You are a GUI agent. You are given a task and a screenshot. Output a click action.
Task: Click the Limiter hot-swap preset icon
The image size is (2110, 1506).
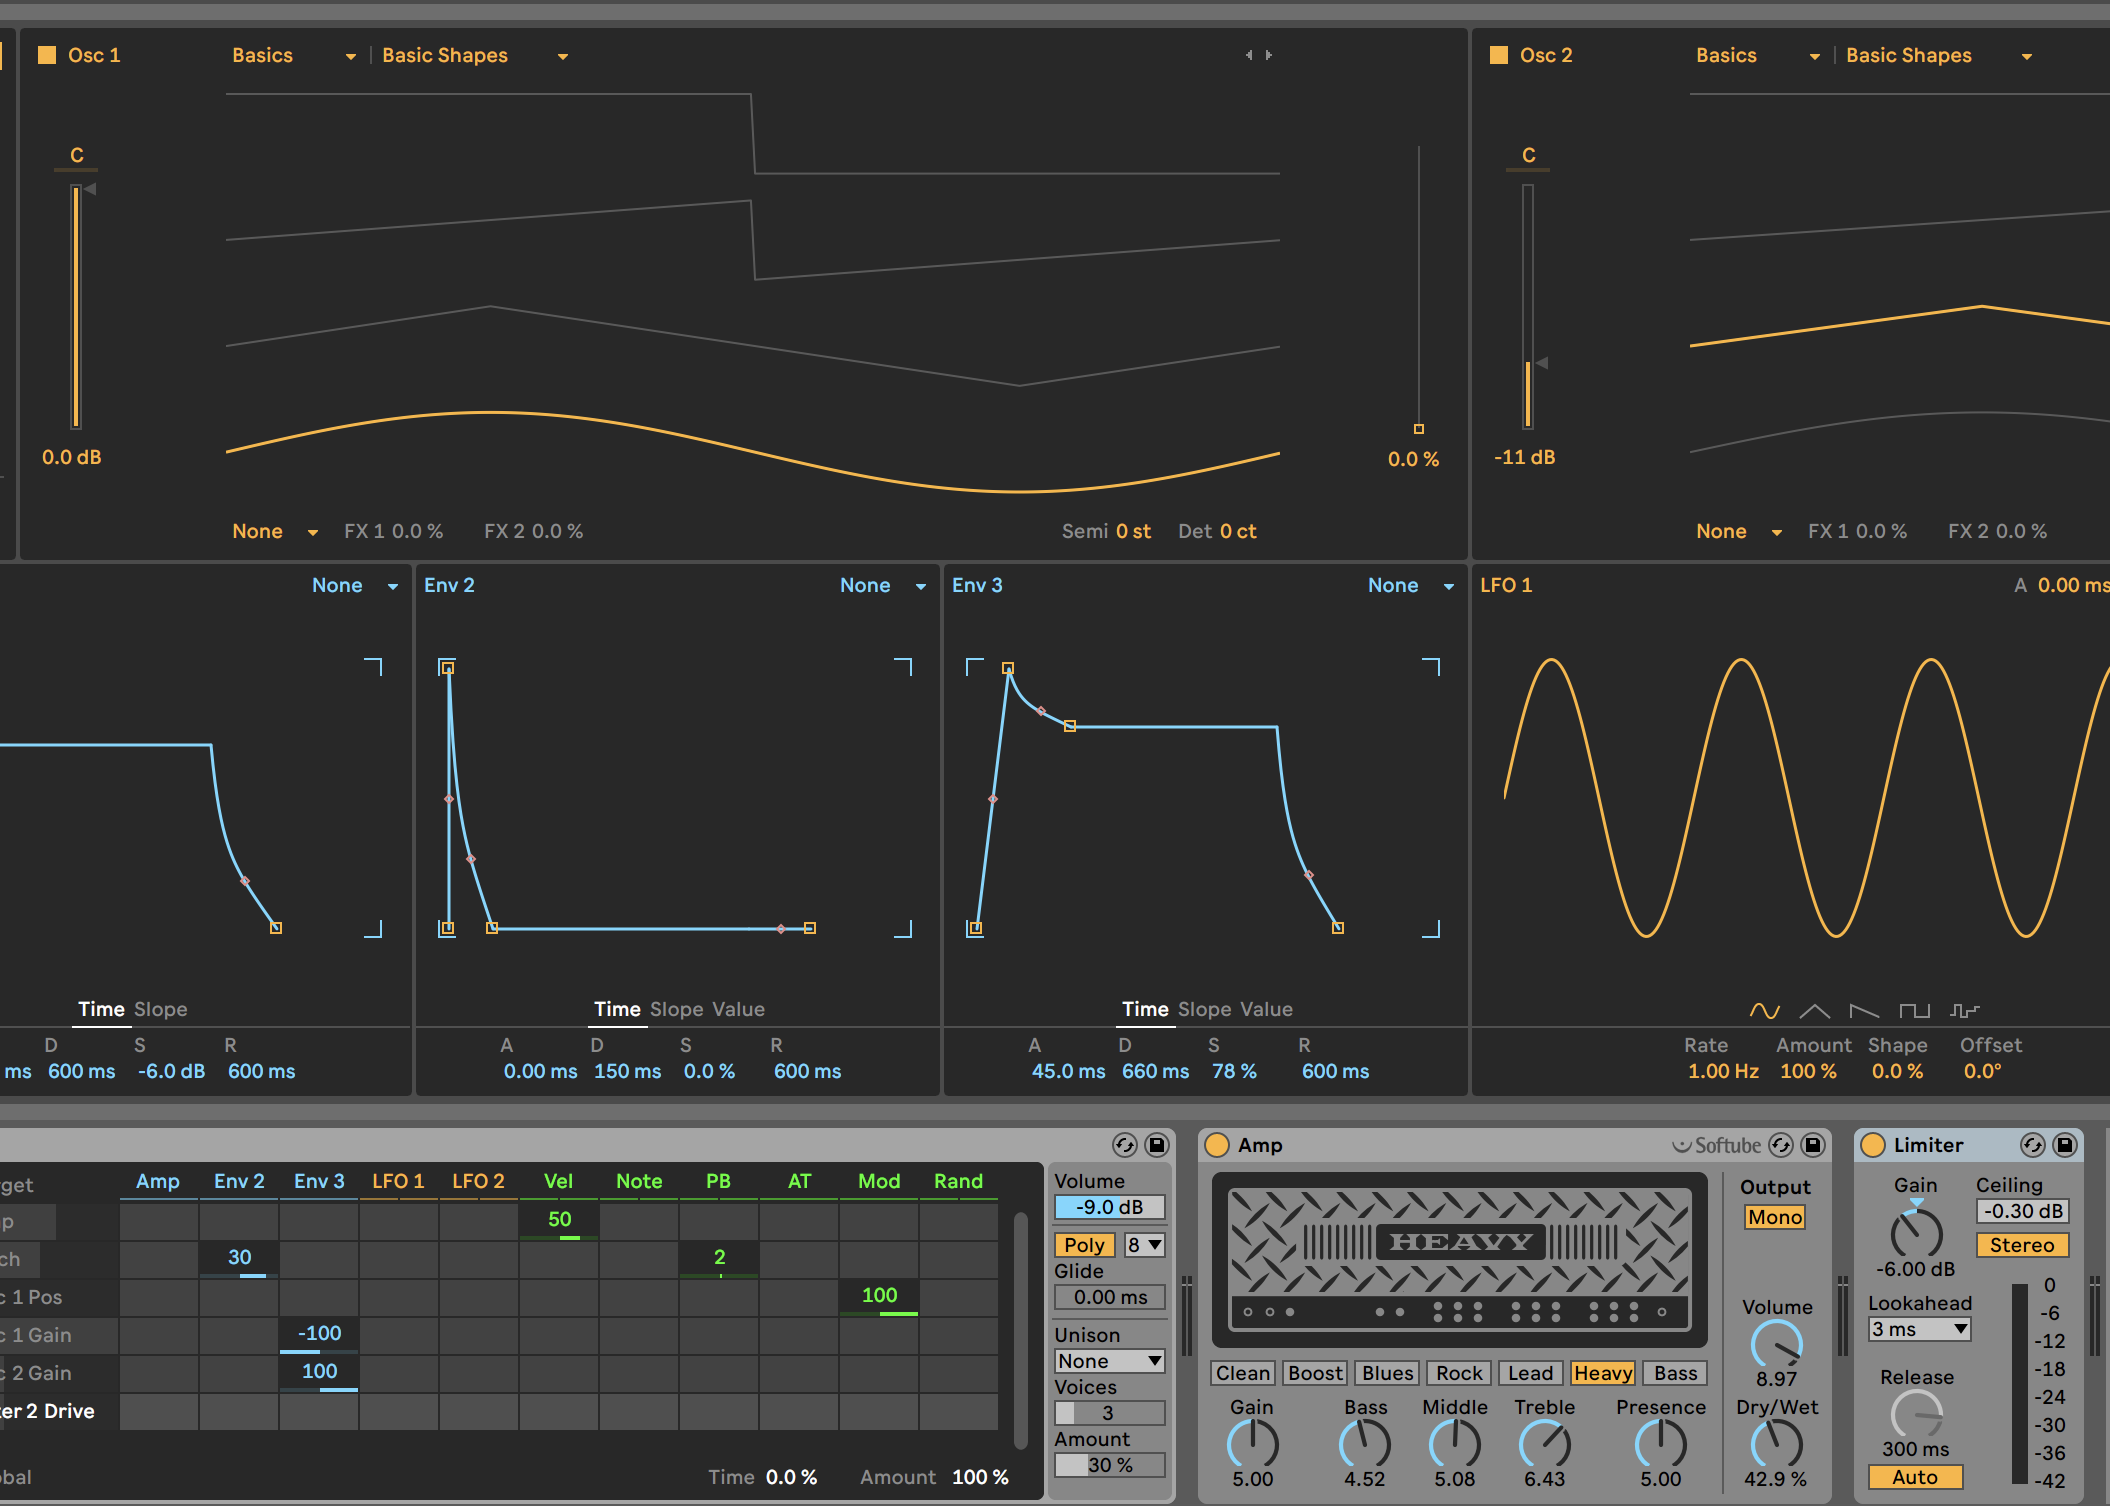coord(2032,1145)
